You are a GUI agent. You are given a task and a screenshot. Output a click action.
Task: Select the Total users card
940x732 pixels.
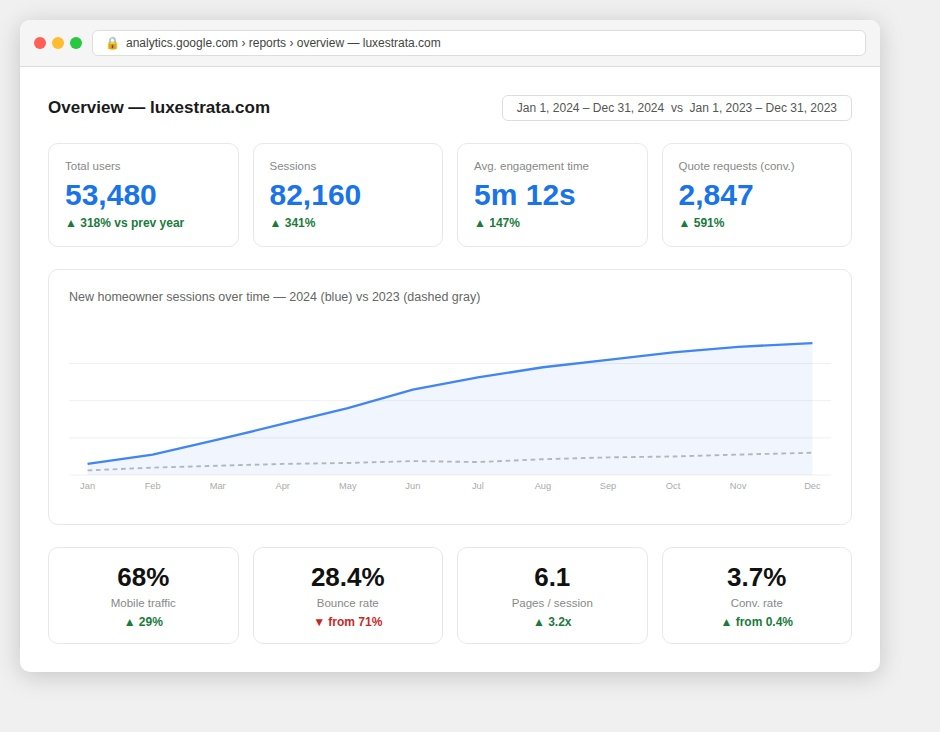[x=143, y=195]
